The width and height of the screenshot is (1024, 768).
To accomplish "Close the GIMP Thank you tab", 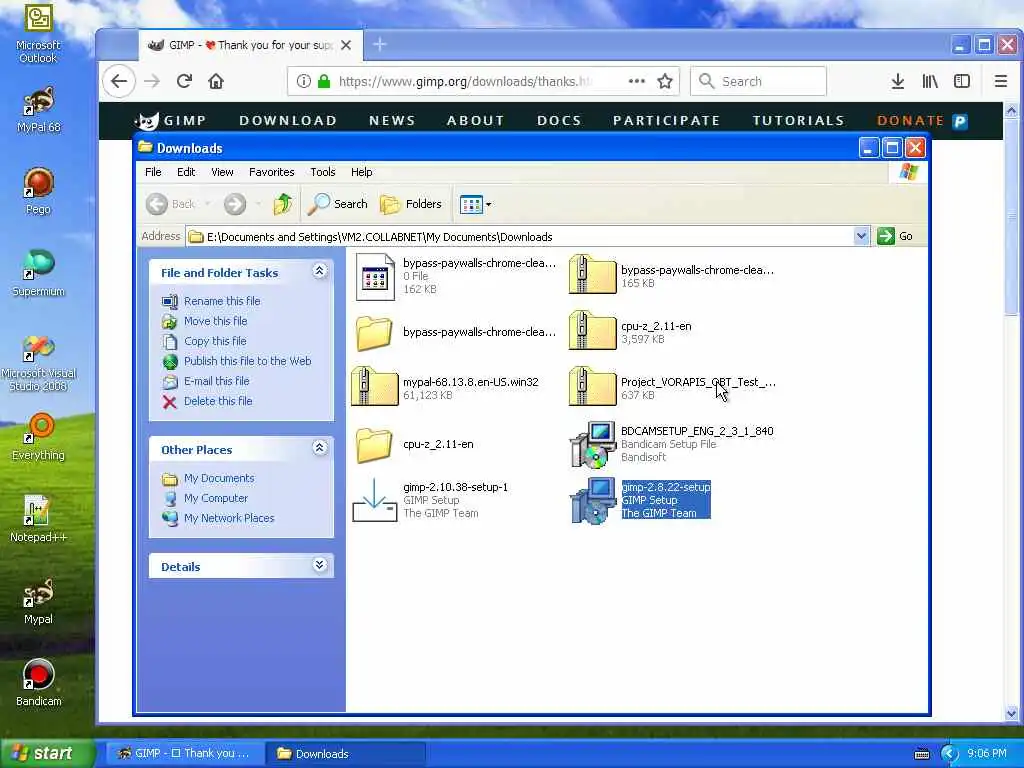I will [346, 45].
